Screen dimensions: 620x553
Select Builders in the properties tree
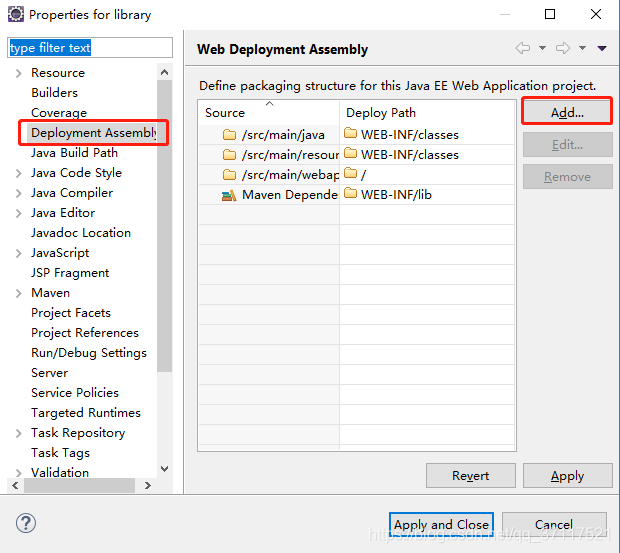[55, 93]
